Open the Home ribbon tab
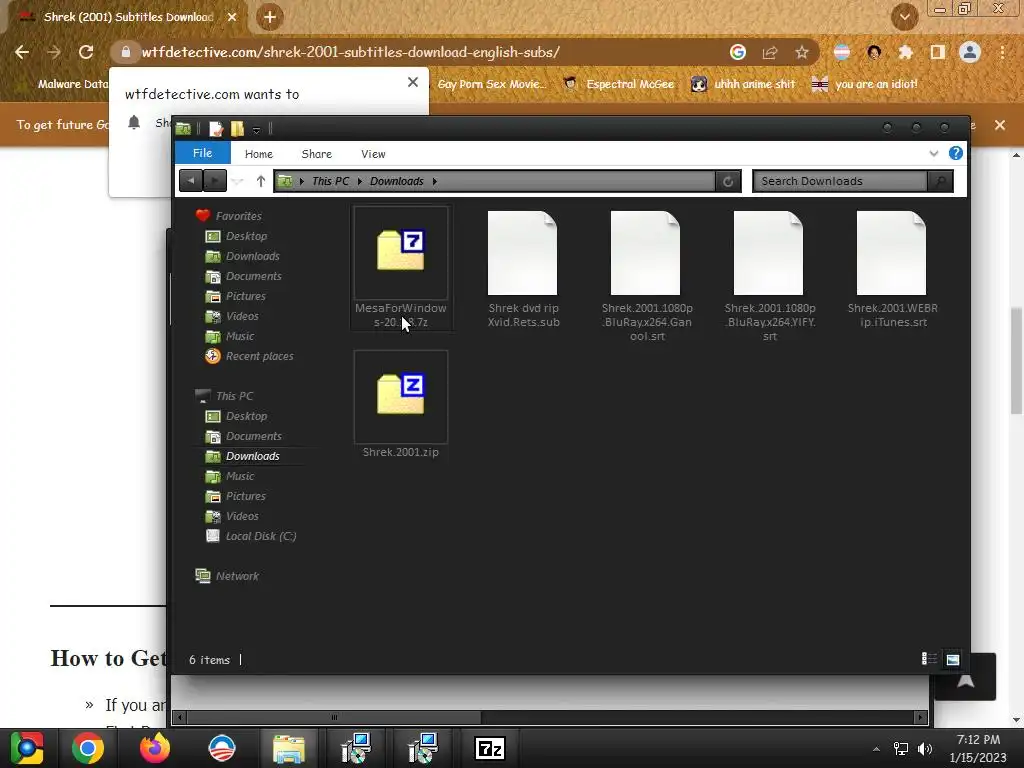This screenshot has width=1024, height=768. coord(259,154)
